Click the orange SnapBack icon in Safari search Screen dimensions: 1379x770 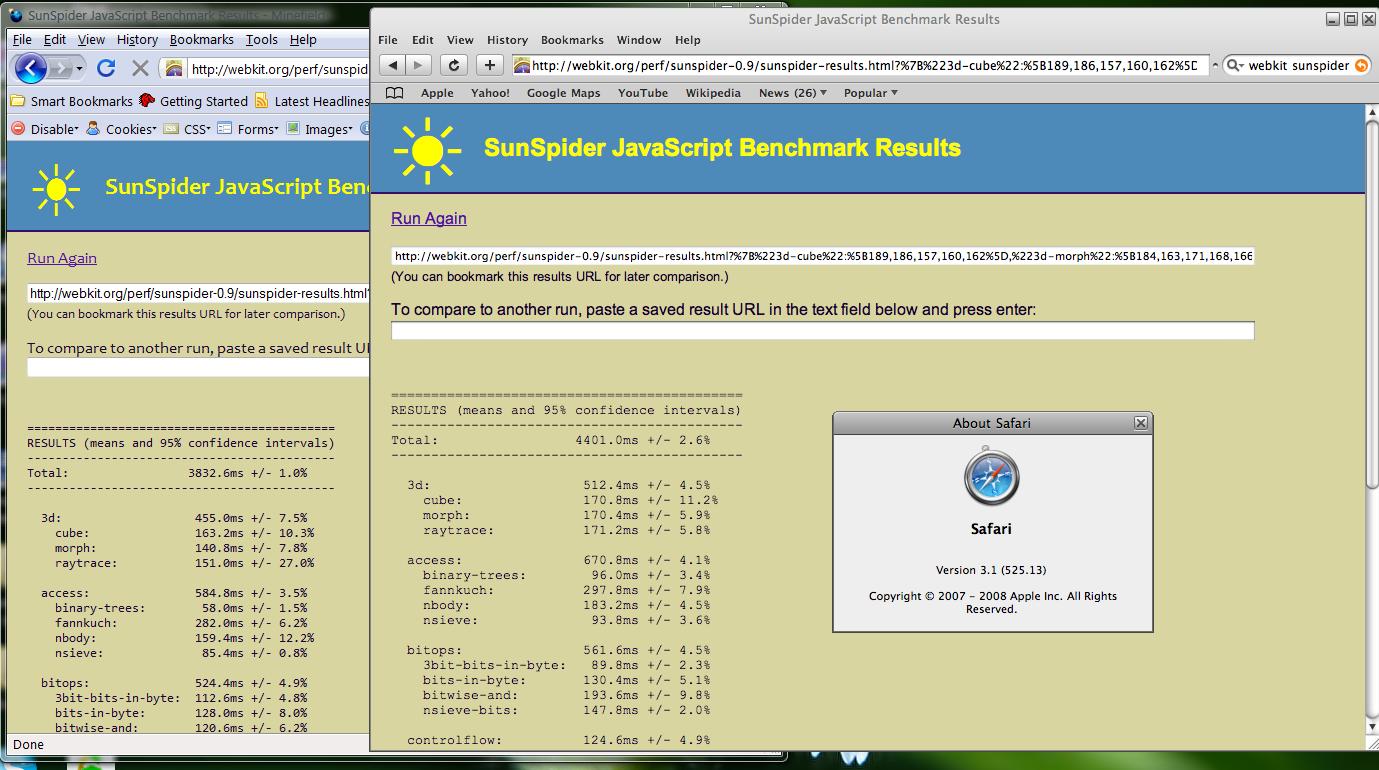1361,65
